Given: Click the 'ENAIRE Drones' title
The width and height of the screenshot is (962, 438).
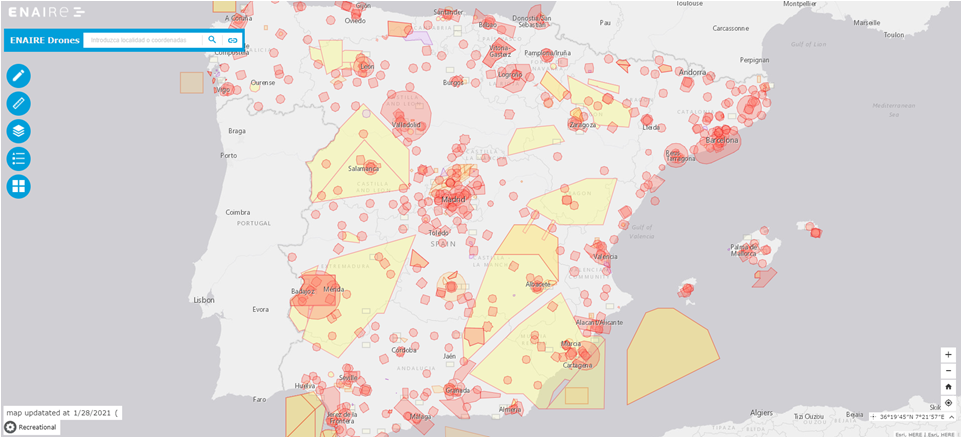Looking at the screenshot, I should coord(44,40).
